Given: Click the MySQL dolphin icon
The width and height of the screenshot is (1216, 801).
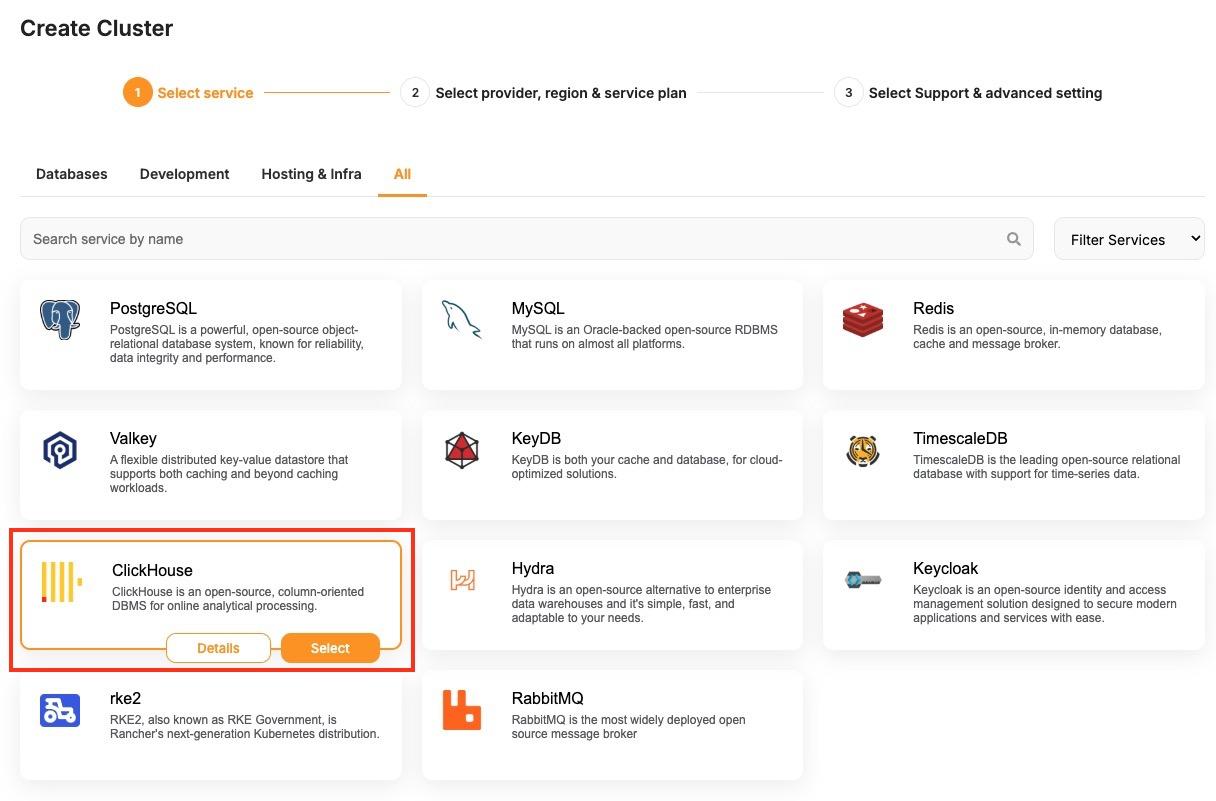Looking at the screenshot, I should (462, 320).
